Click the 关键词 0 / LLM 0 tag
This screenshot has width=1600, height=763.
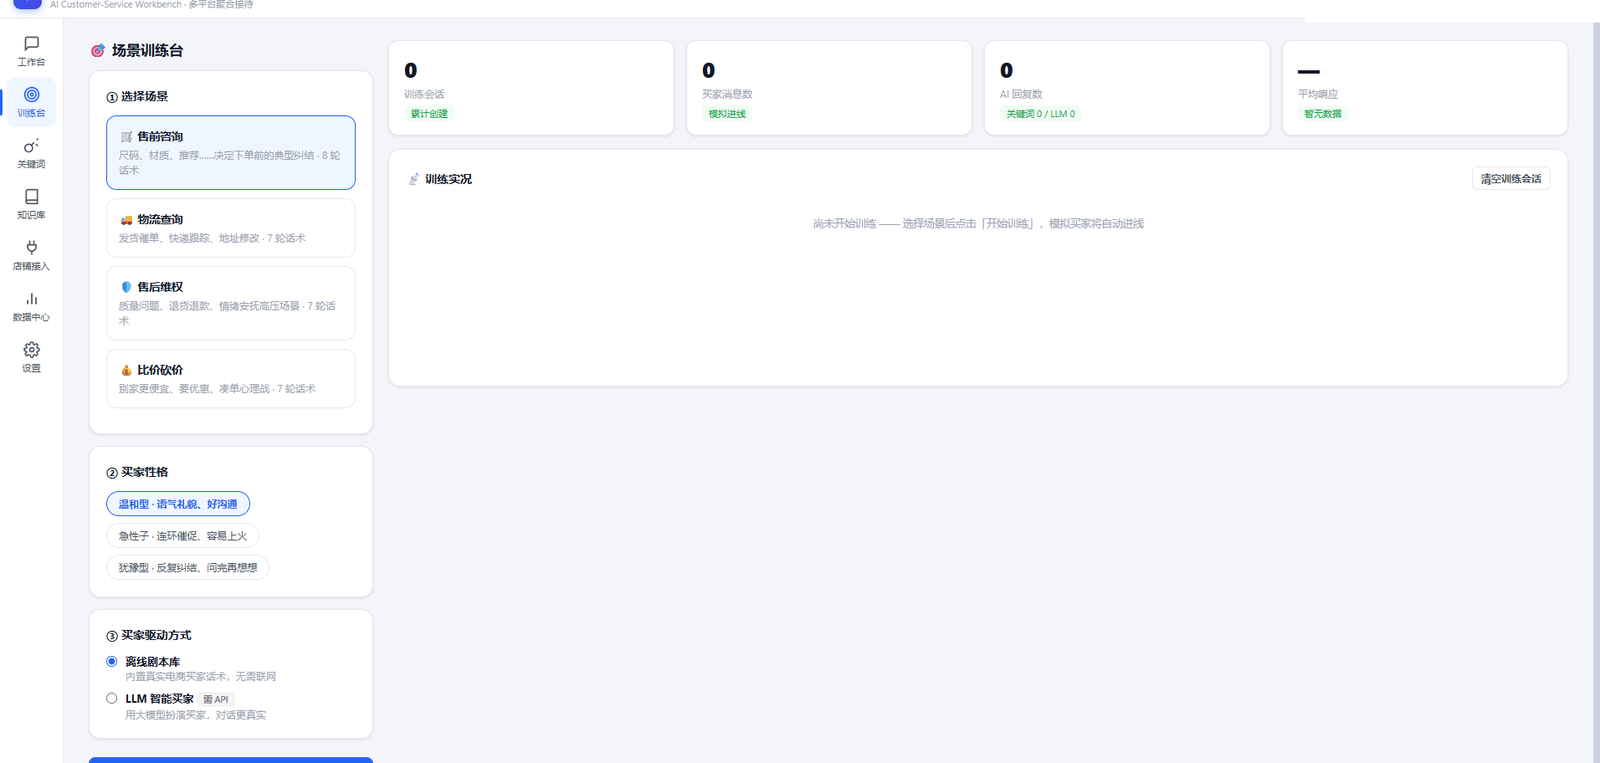click(x=1040, y=114)
